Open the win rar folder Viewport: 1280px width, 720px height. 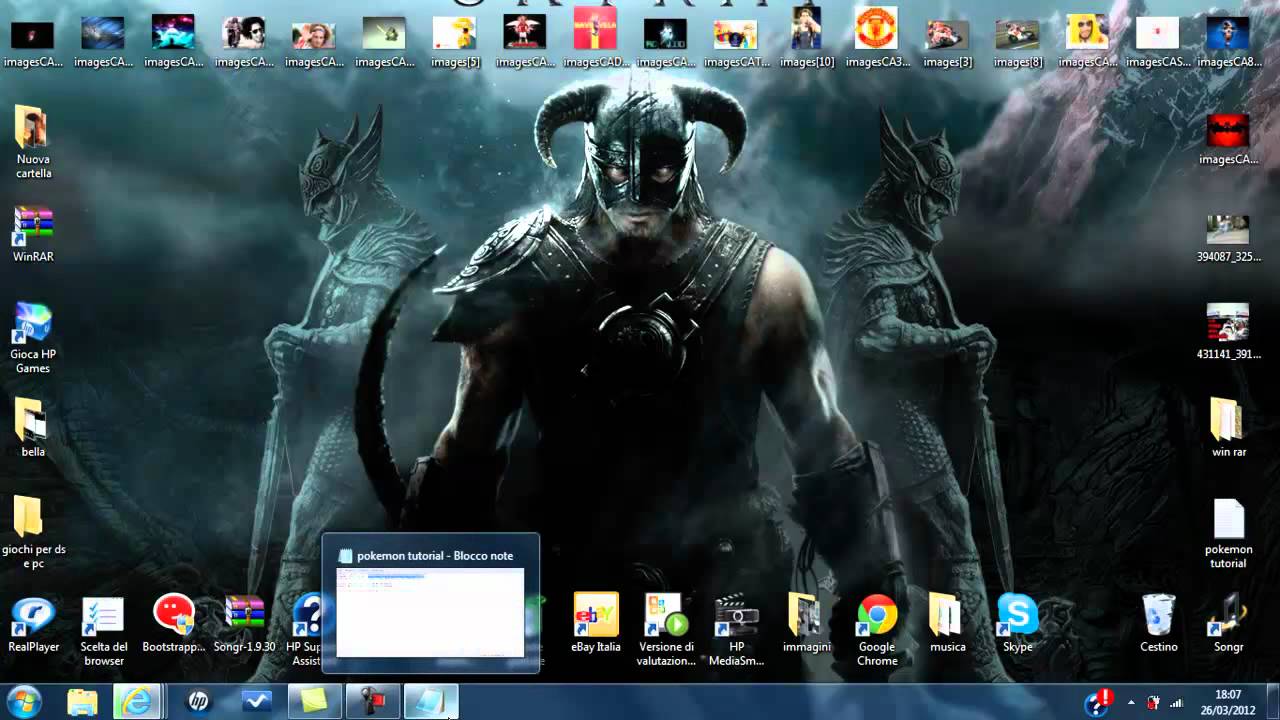coord(1228,428)
